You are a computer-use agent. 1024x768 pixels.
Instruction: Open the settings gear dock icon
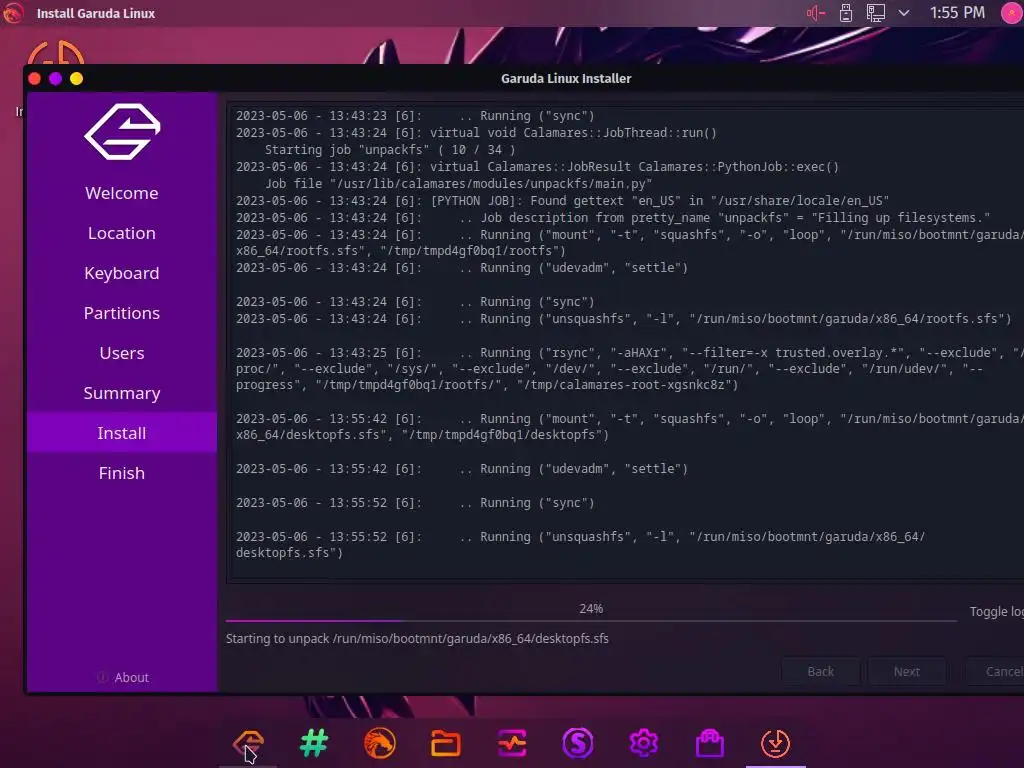[x=643, y=743]
